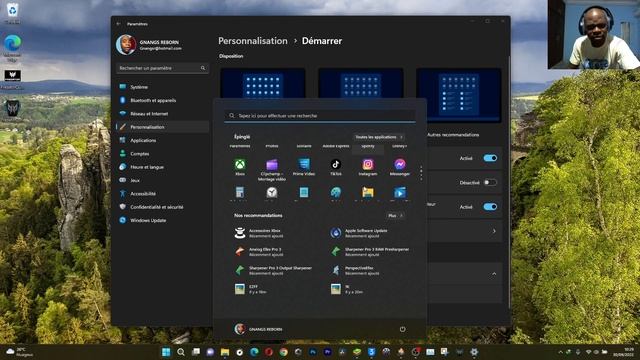Open Système in Settings sidebar

pyautogui.click(x=163, y=87)
